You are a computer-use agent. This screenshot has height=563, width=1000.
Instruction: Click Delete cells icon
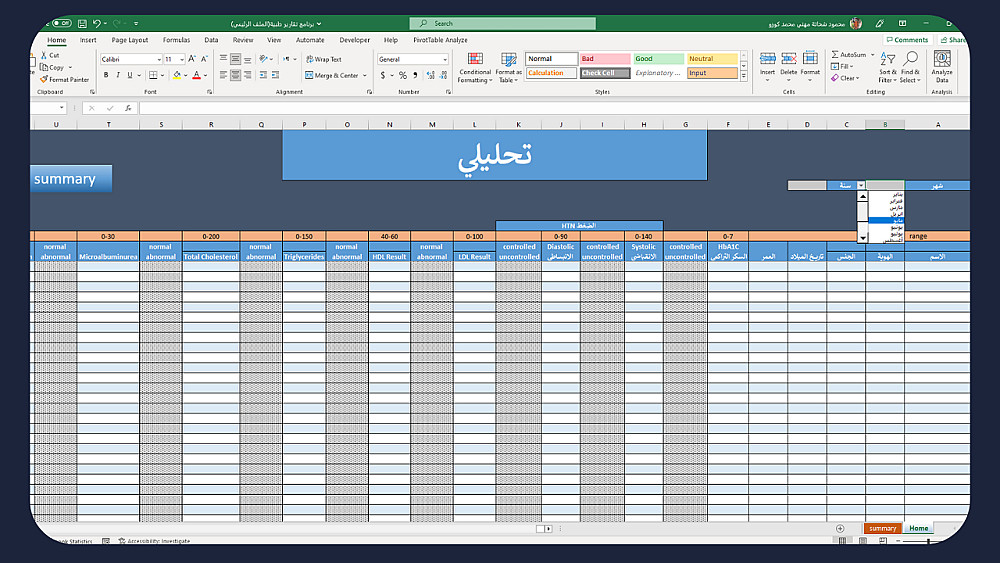tap(789, 59)
